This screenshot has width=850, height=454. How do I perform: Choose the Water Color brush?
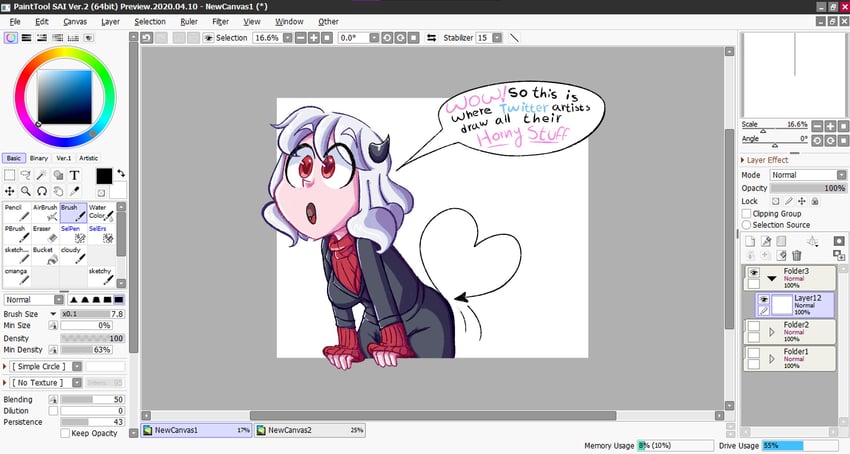pyautogui.click(x=101, y=213)
